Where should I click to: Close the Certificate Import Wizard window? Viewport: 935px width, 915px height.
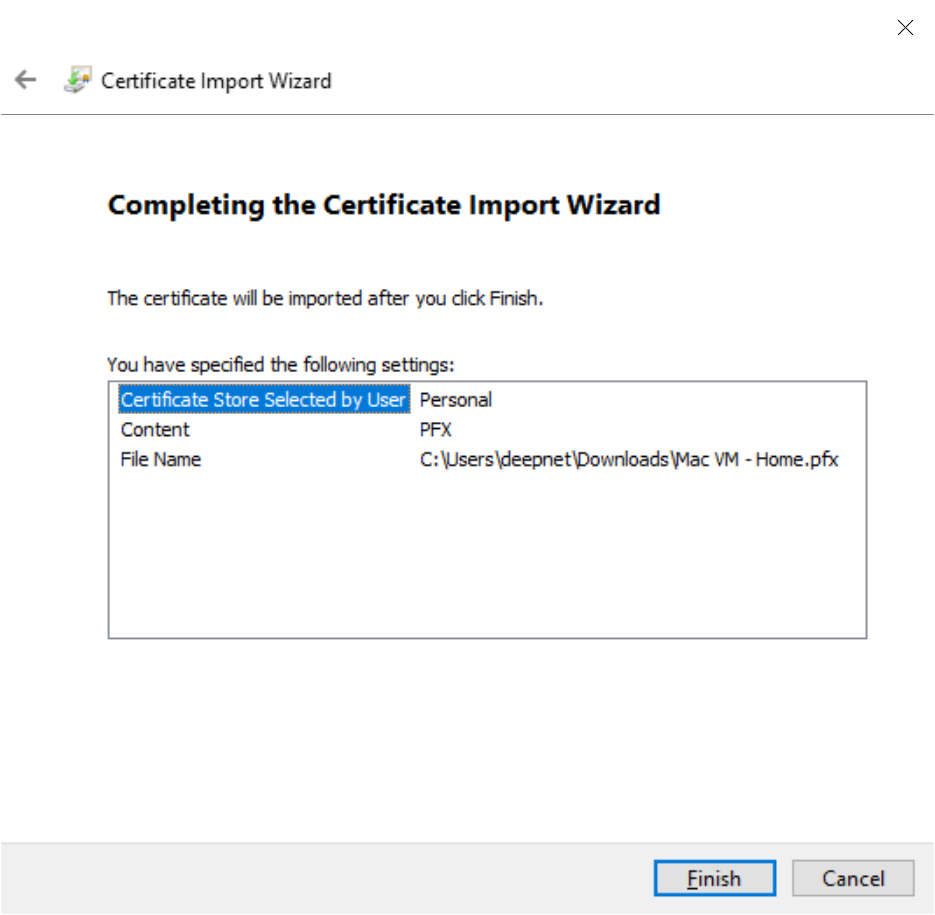click(x=905, y=28)
